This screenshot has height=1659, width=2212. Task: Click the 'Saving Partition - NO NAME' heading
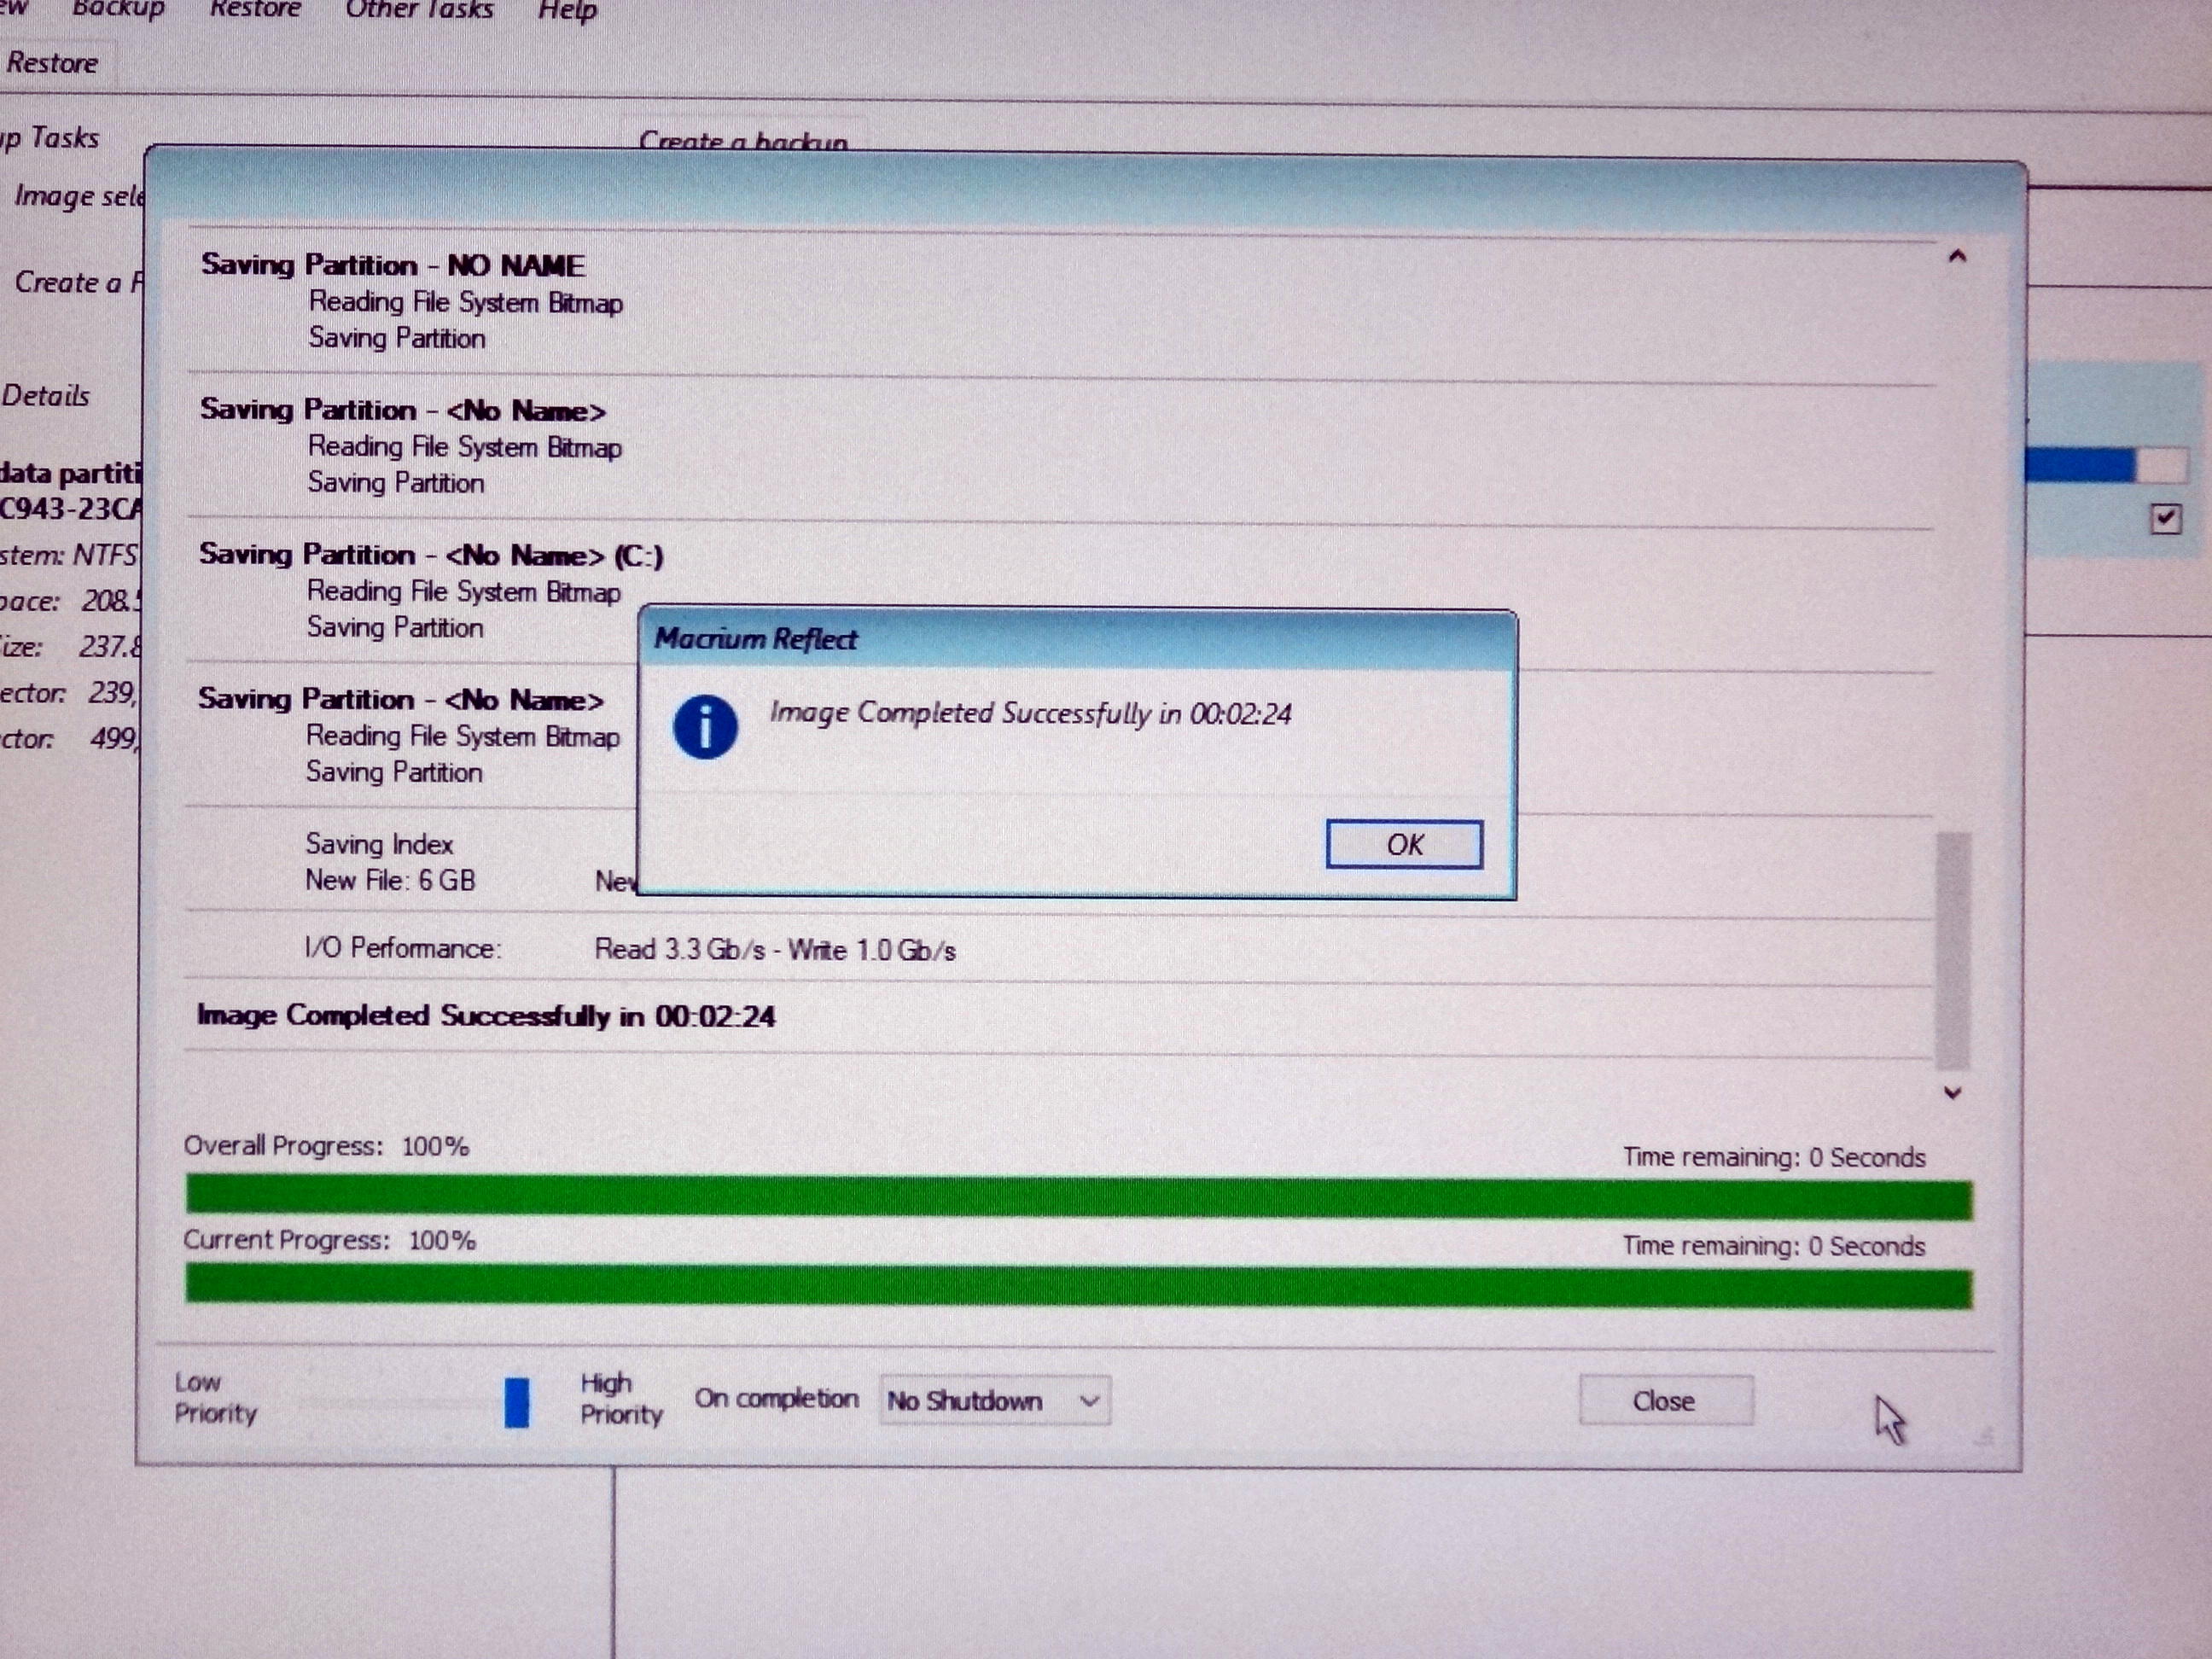[393, 265]
